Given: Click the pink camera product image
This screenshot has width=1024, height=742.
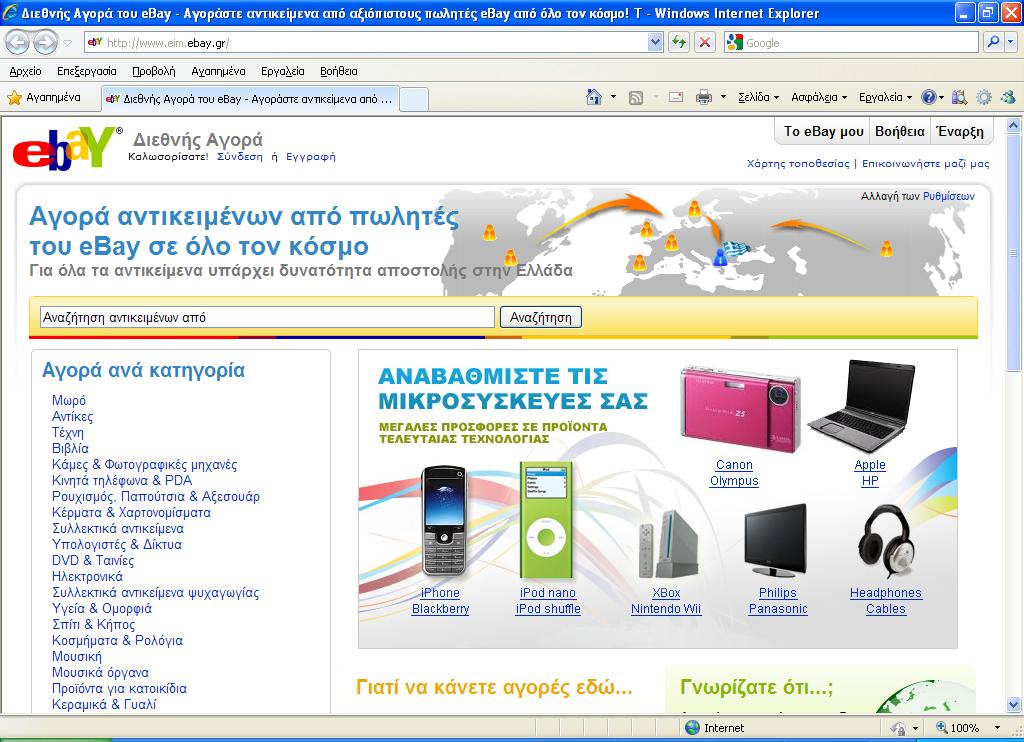Looking at the screenshot, I should (x=739, y=410).
